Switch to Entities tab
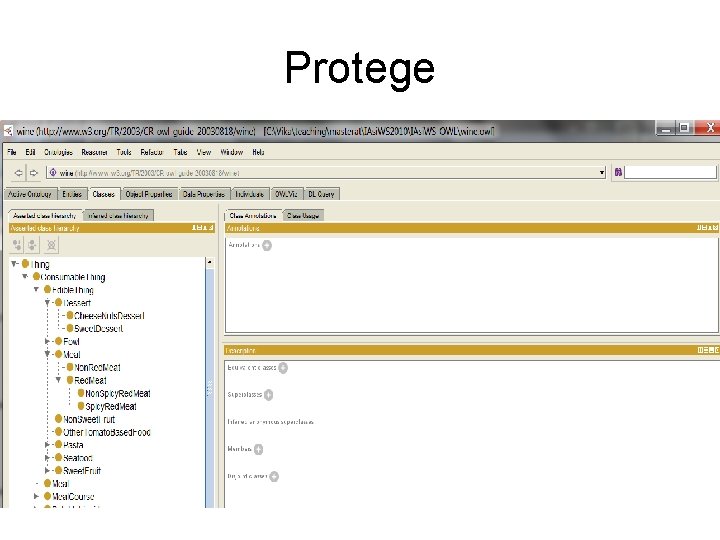The width and height of the screenshot is (720, 540). click(x=72, y=194)
